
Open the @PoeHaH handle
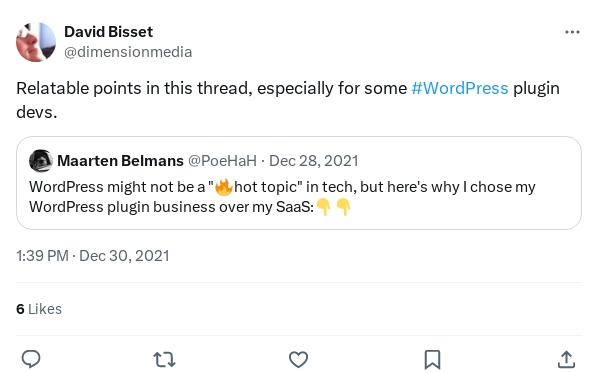click(222, 161)
